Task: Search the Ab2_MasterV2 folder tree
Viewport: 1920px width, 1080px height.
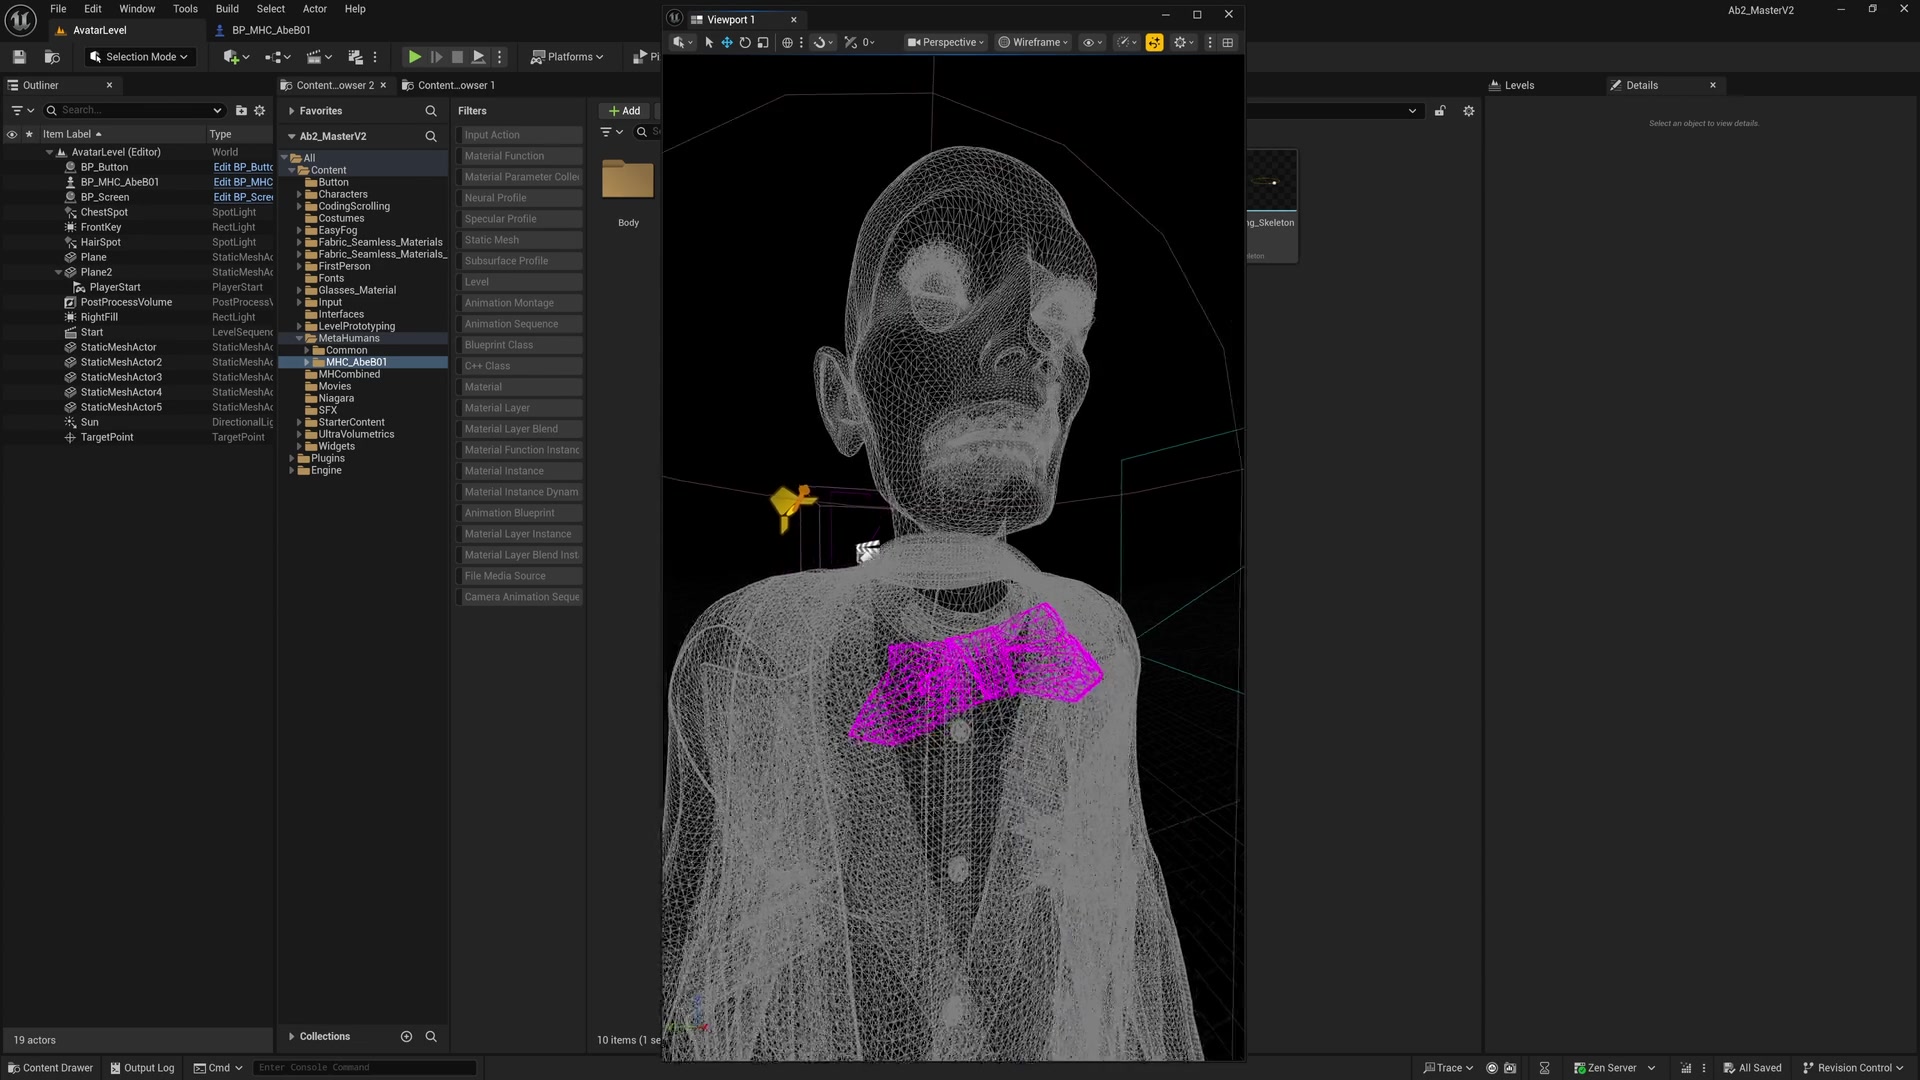Action: tap(431, 136)
